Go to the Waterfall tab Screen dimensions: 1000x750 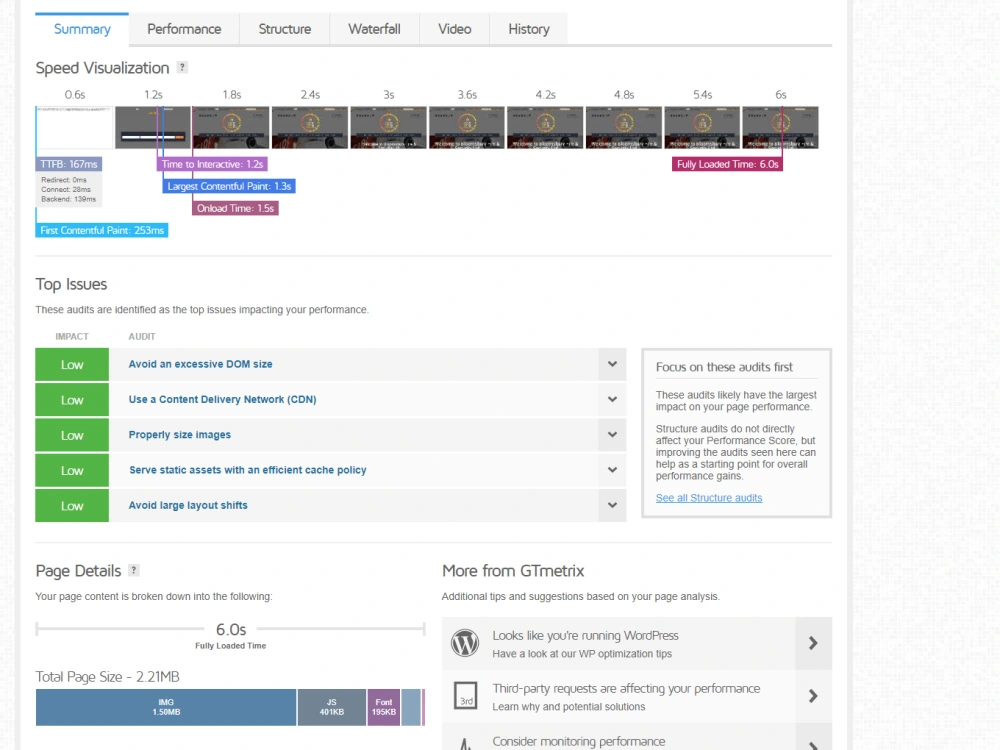374,29
